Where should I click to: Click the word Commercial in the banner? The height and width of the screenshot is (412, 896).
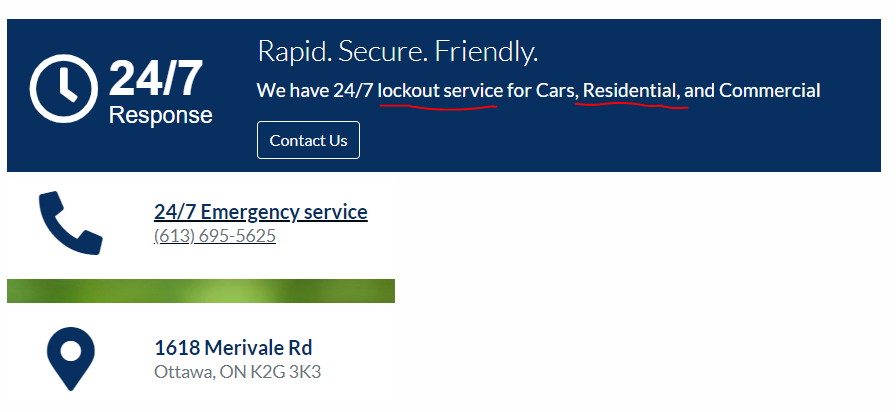[x=770, y=90]
